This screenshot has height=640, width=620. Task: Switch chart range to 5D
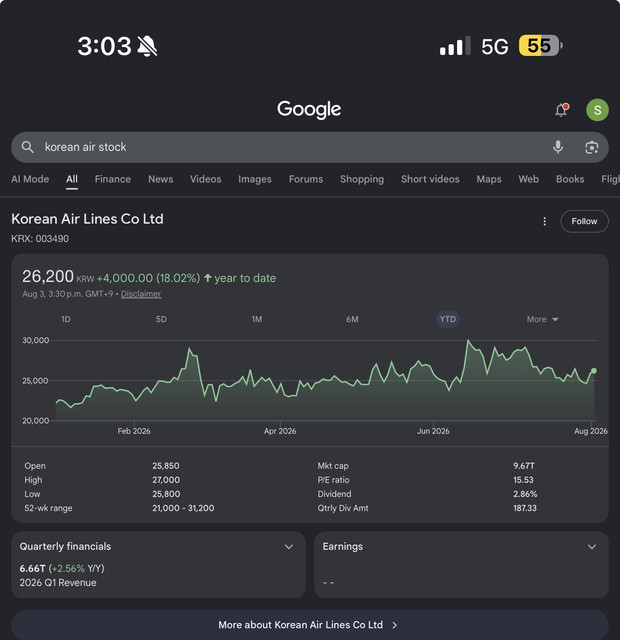161,319
